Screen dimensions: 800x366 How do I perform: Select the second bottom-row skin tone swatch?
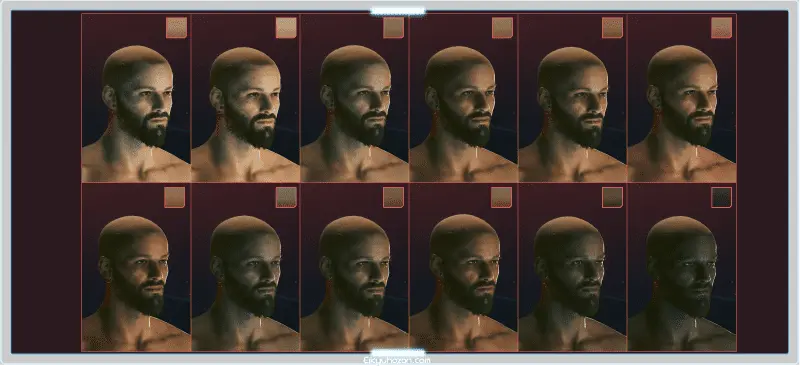point(286,198)
